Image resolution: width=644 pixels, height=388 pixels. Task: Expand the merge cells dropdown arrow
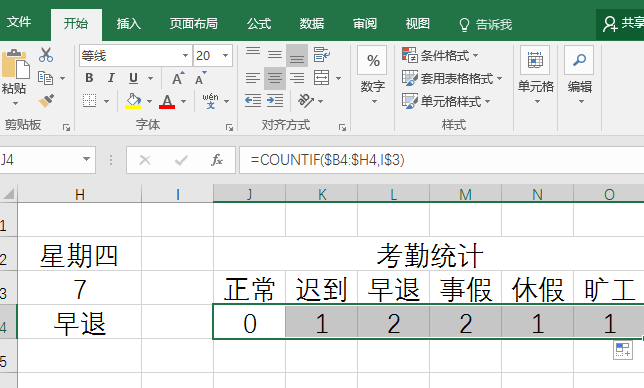pyautogui.click(x=338, y=78)
